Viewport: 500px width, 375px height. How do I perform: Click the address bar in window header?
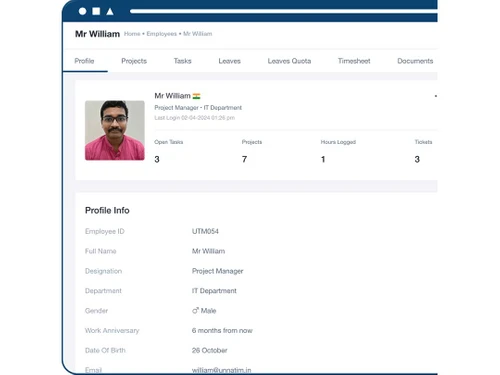click(x=284, y=11)
